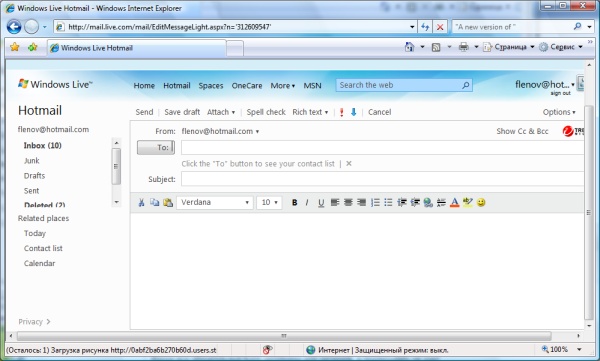This screenshot has height=361, width=600.
Task: Insert a hyperlink with globe icon
Action: [428, 202]
